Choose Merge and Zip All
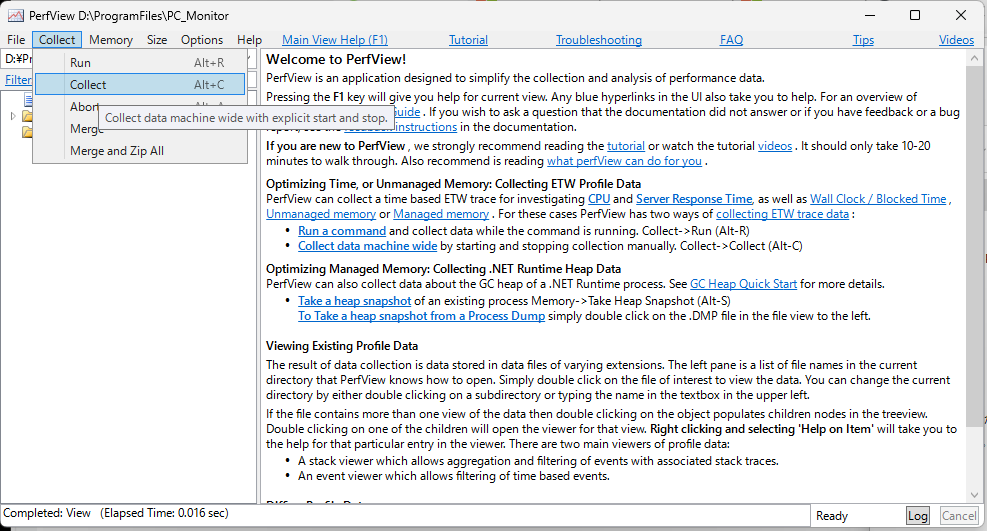This screenshot has height=531, width=987. (x=140, y=151)
